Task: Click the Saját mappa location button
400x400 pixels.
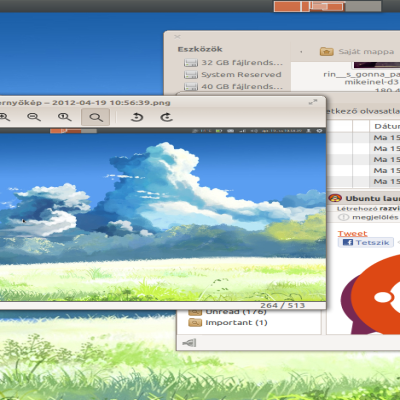Action: coord(357,51)
